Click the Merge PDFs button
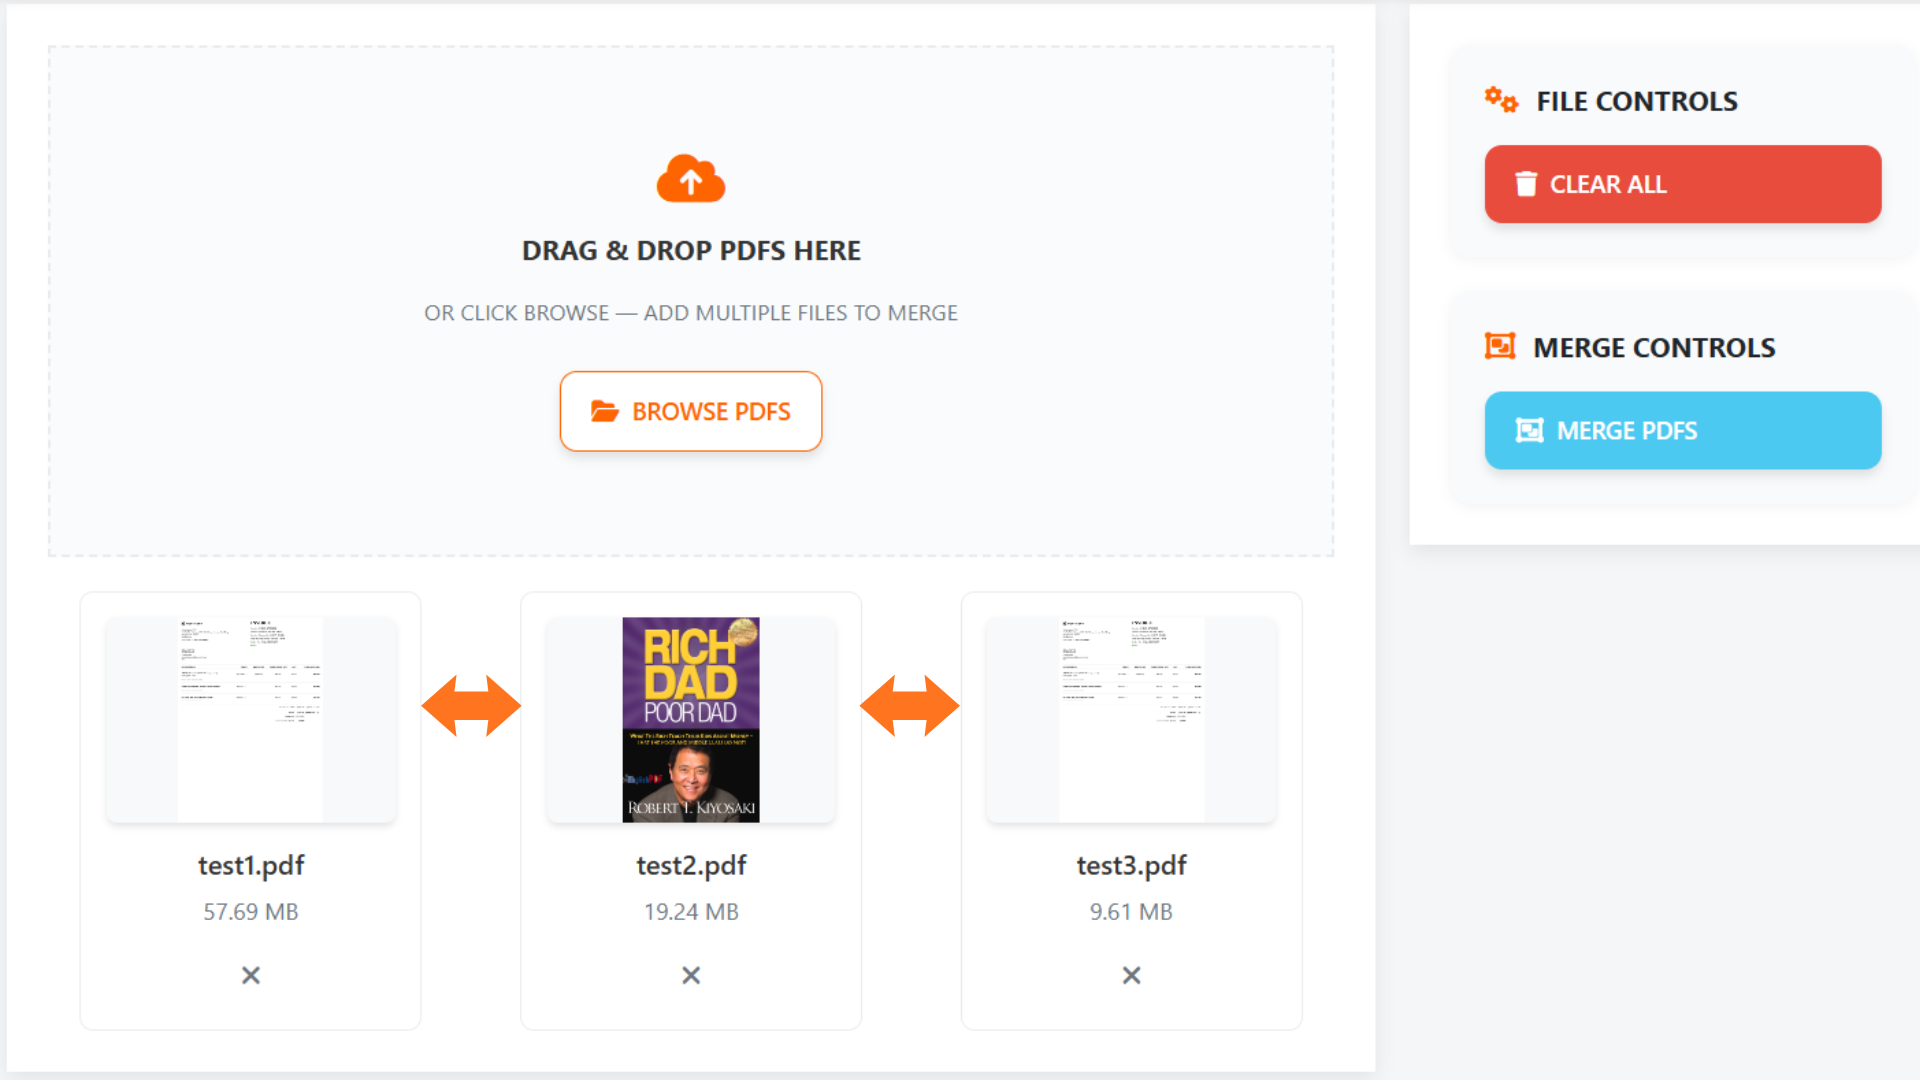The image size is (1920, 1080). (1682, 430)
